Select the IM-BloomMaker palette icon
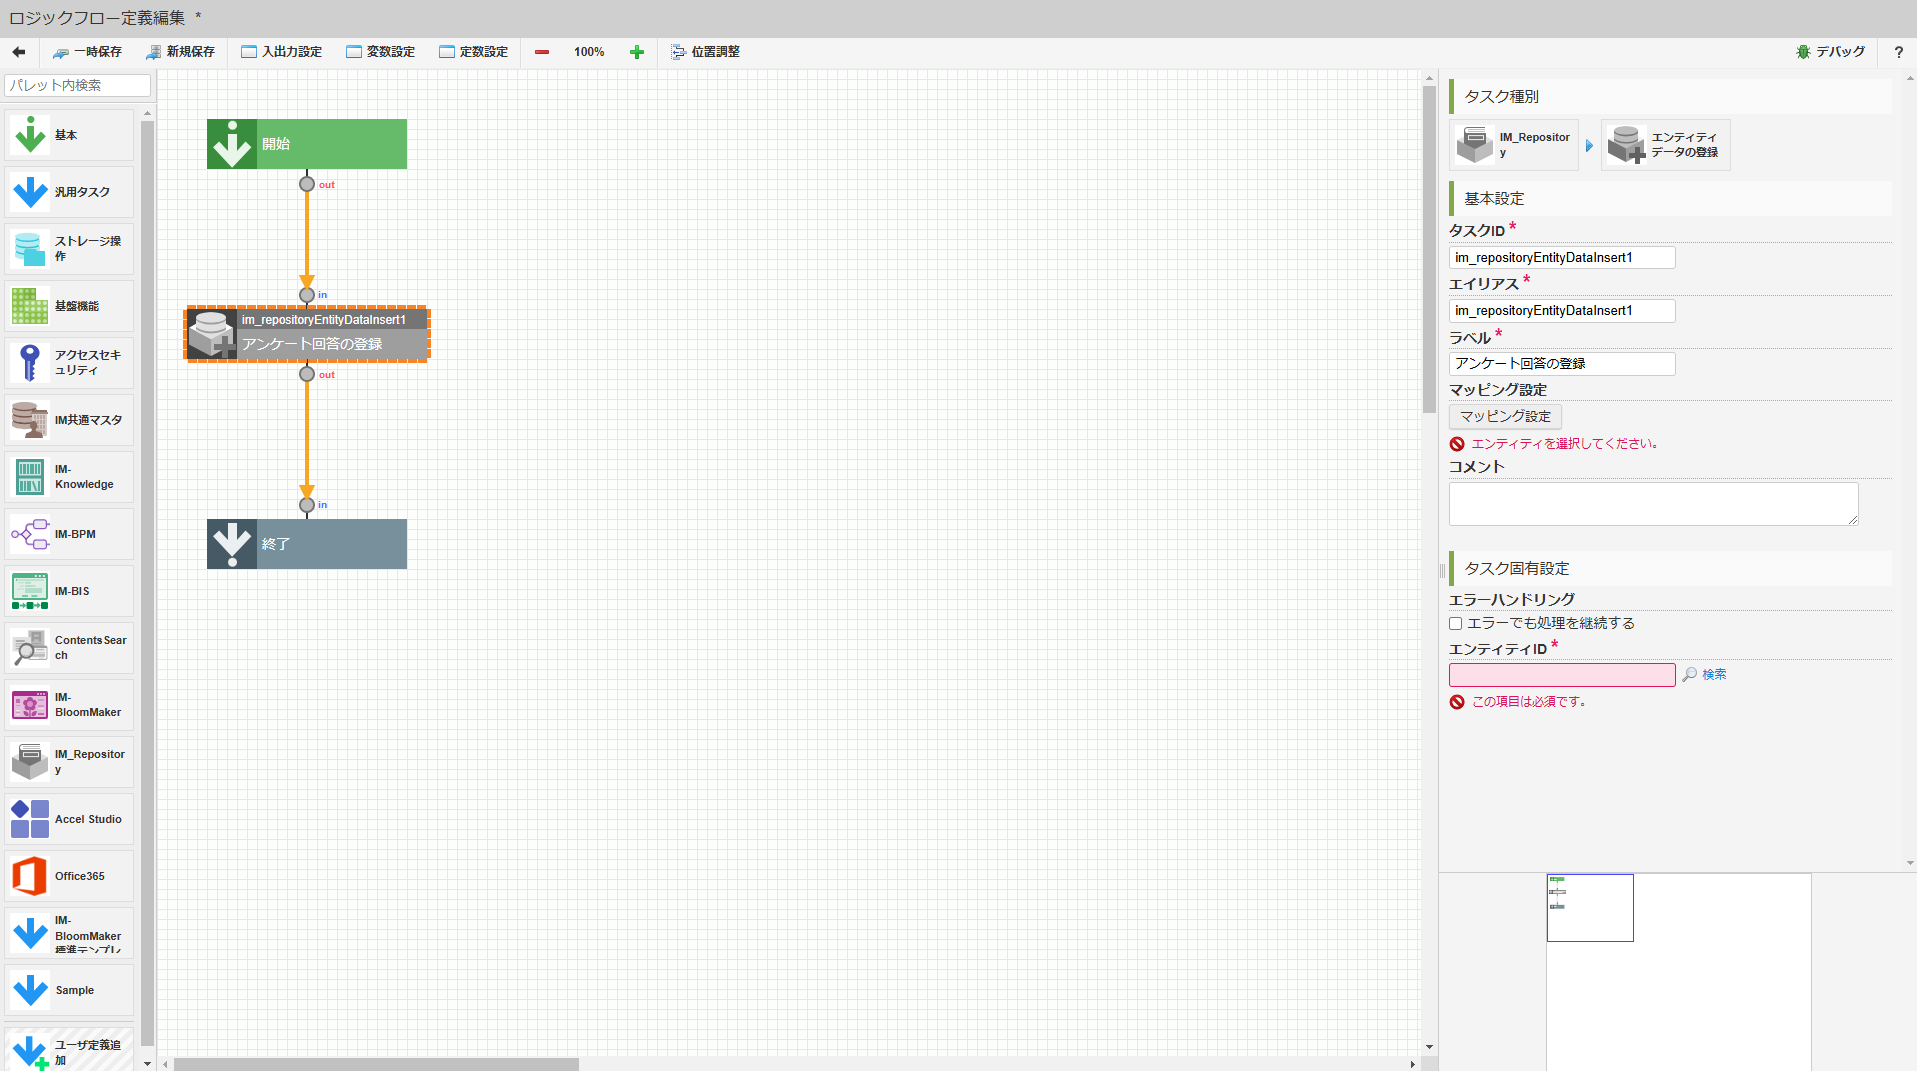1917x1071 pixels. coord(30,705)
